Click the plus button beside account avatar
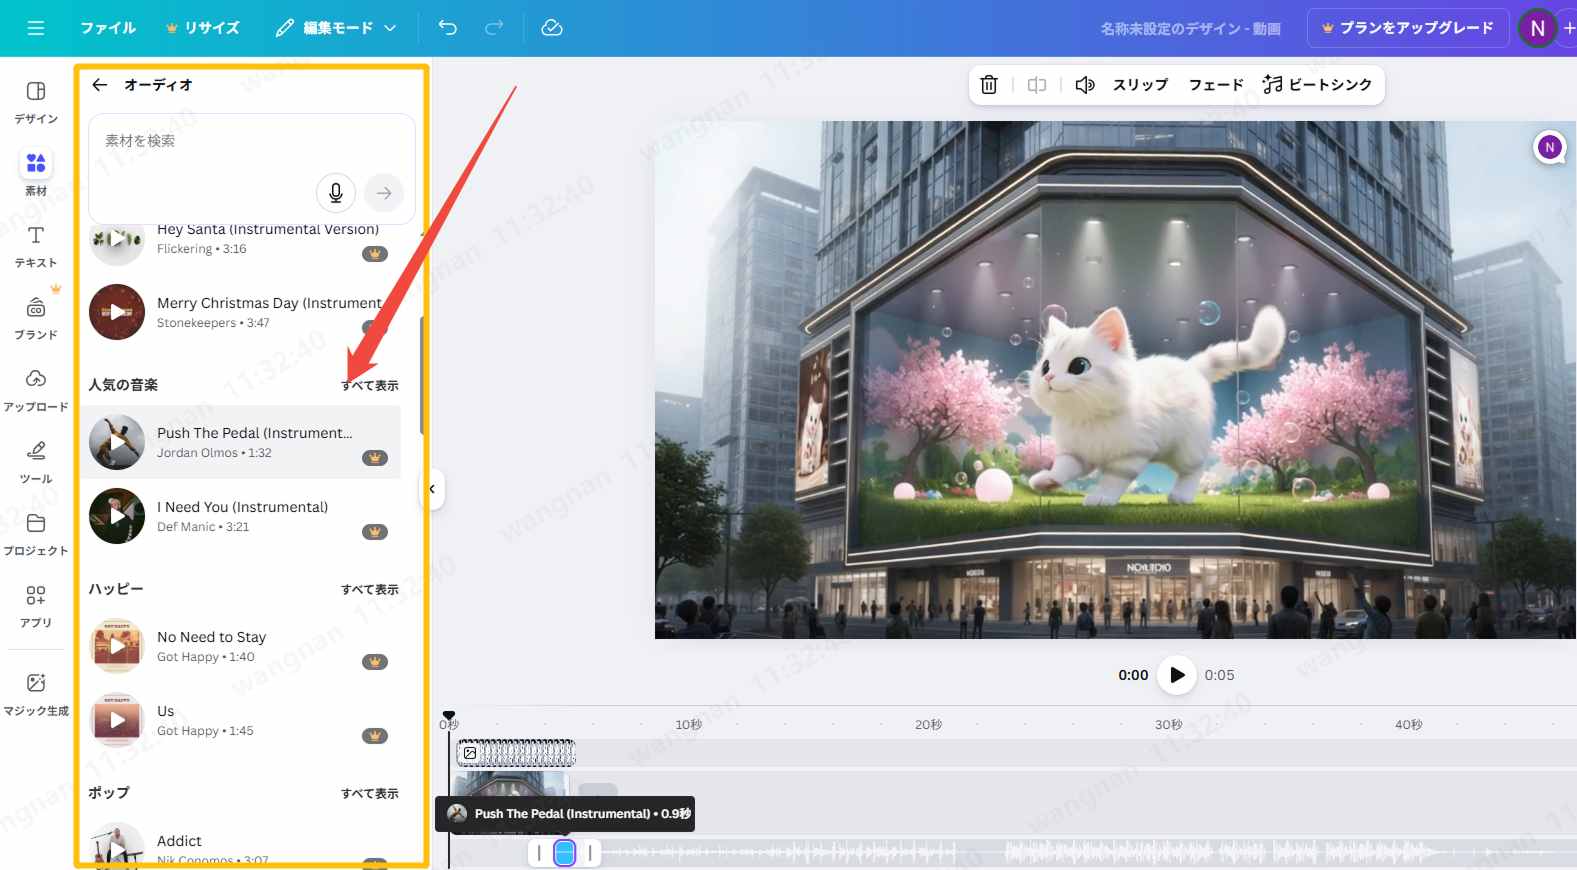This screenshot has height=870, width=1577. (1569, 28)
